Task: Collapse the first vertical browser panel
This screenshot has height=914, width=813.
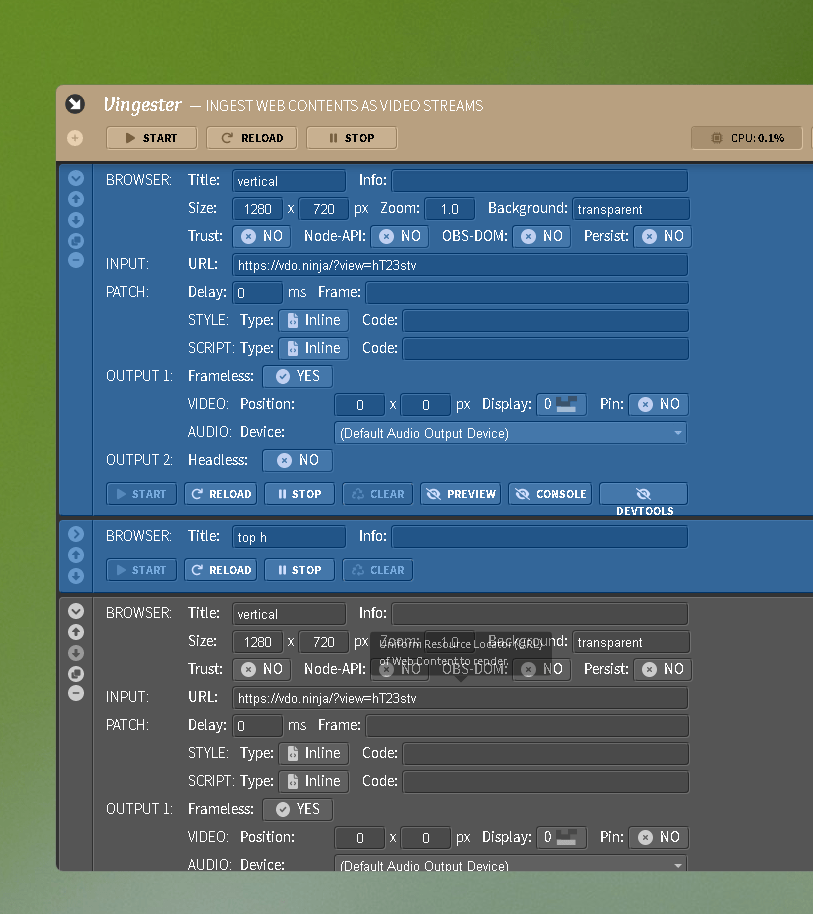Action: pos(76,178)
